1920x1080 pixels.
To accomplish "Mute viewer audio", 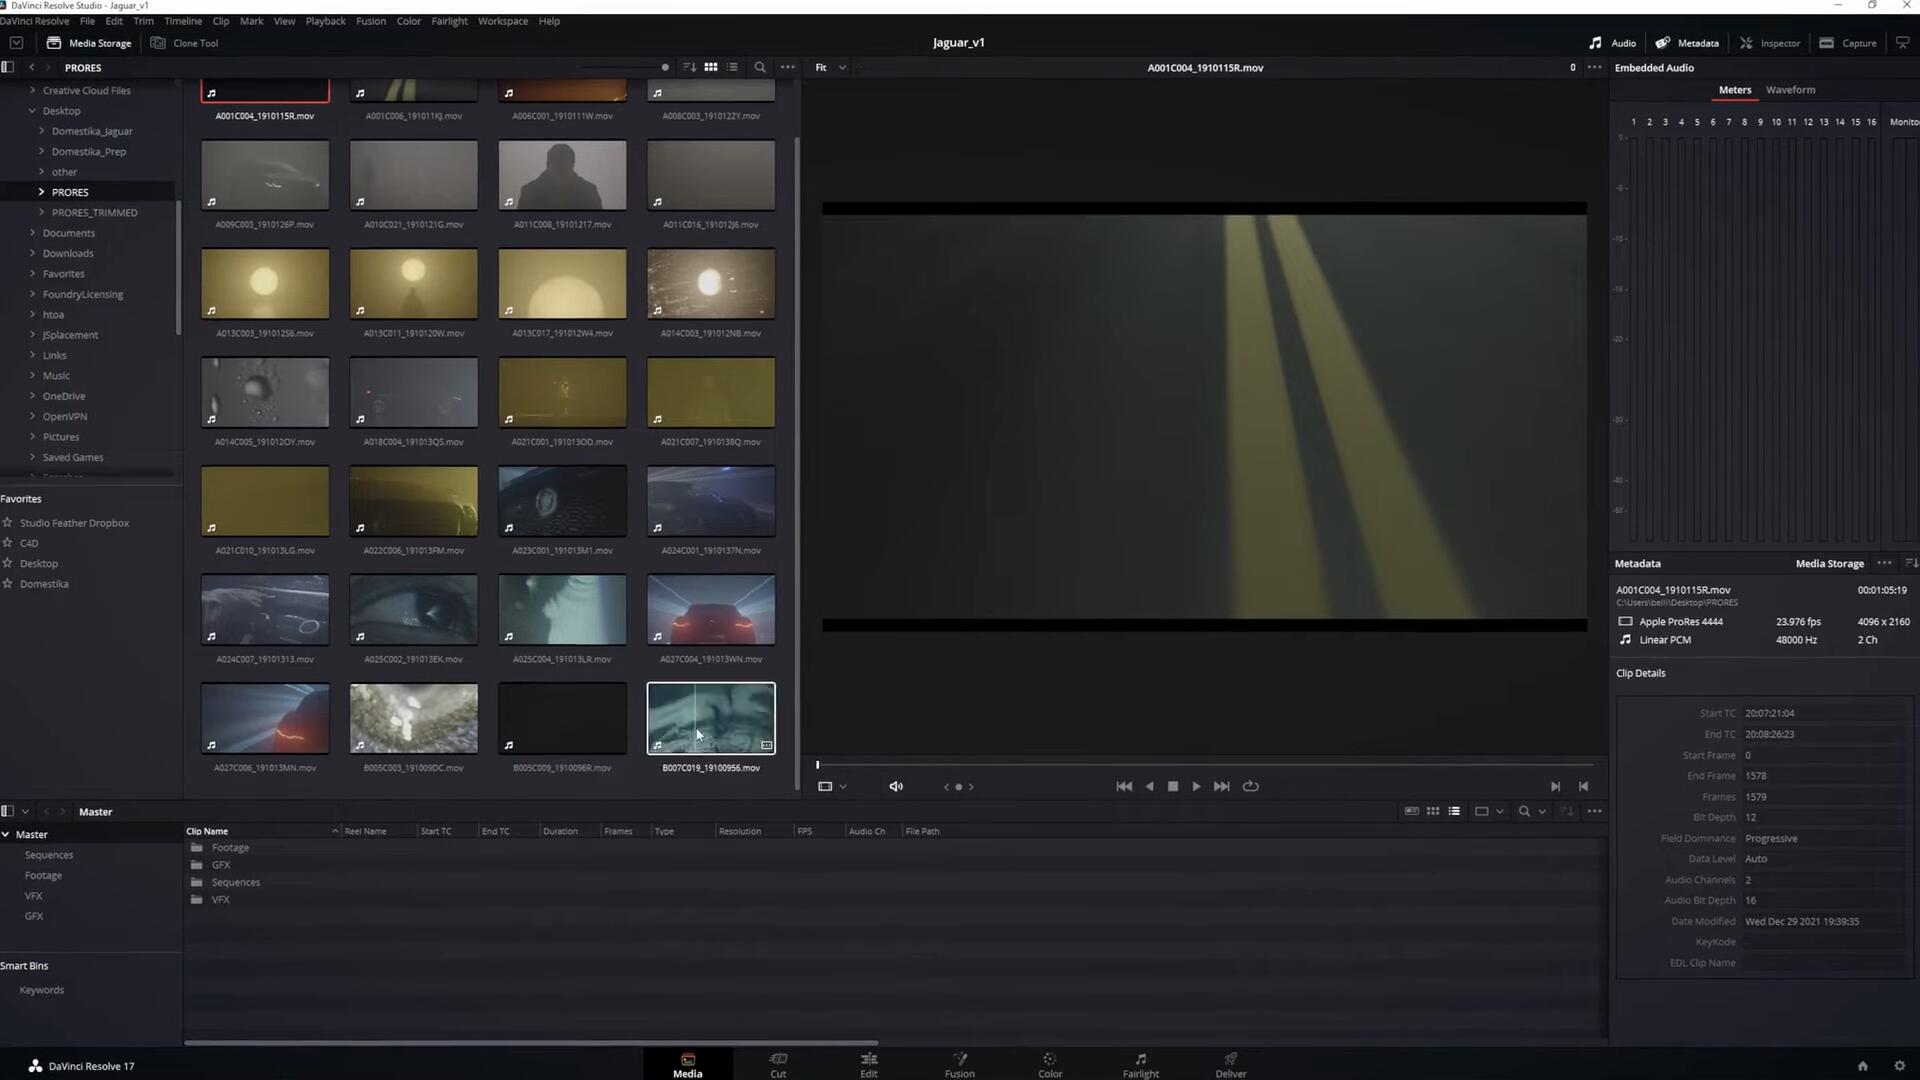I will point(895,786).
